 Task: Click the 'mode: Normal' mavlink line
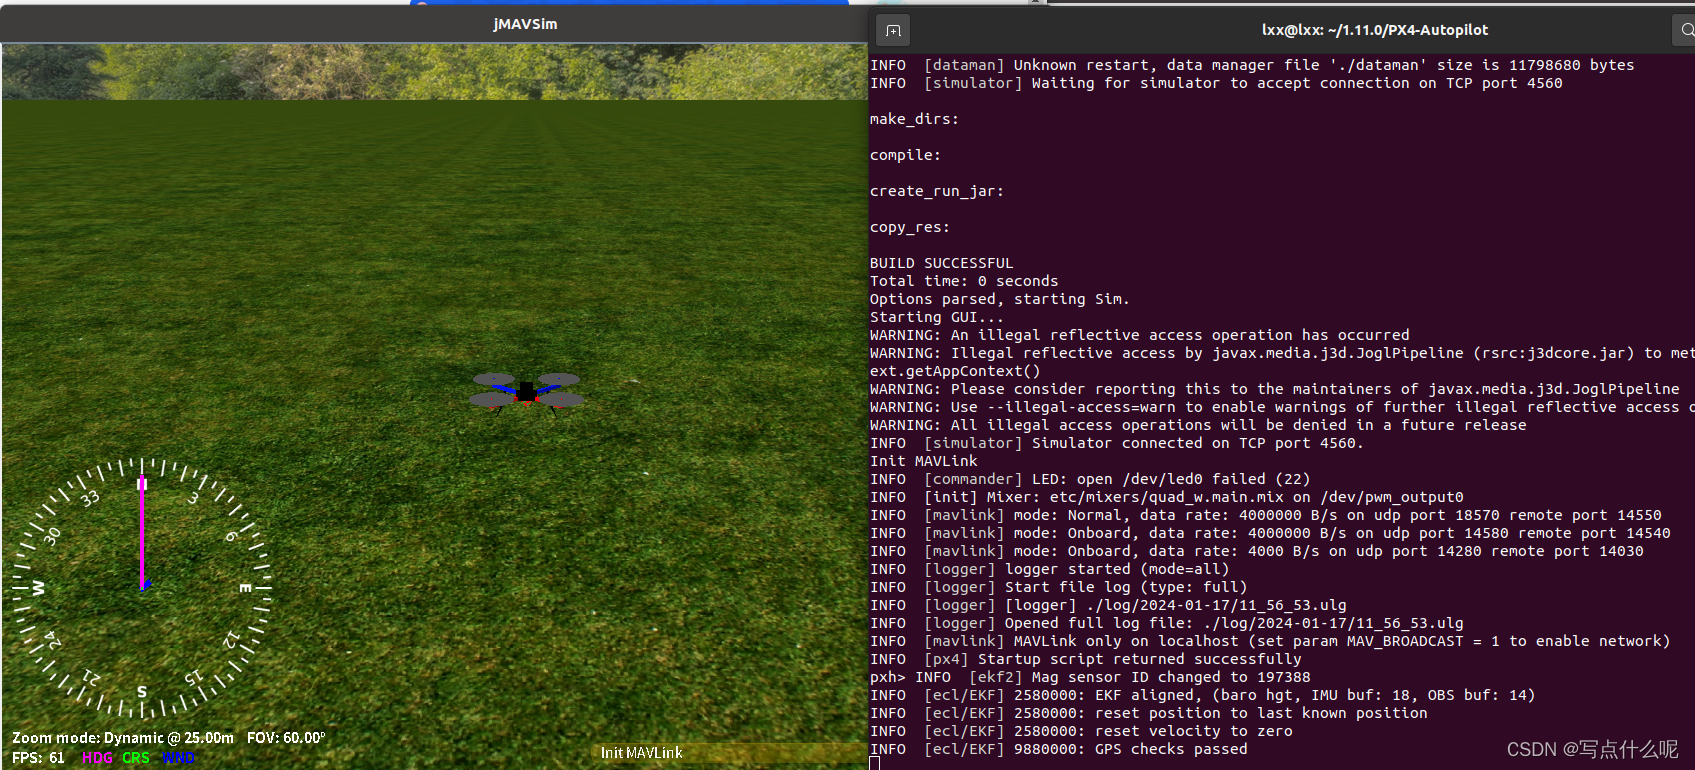click(x=1266, y=515)
